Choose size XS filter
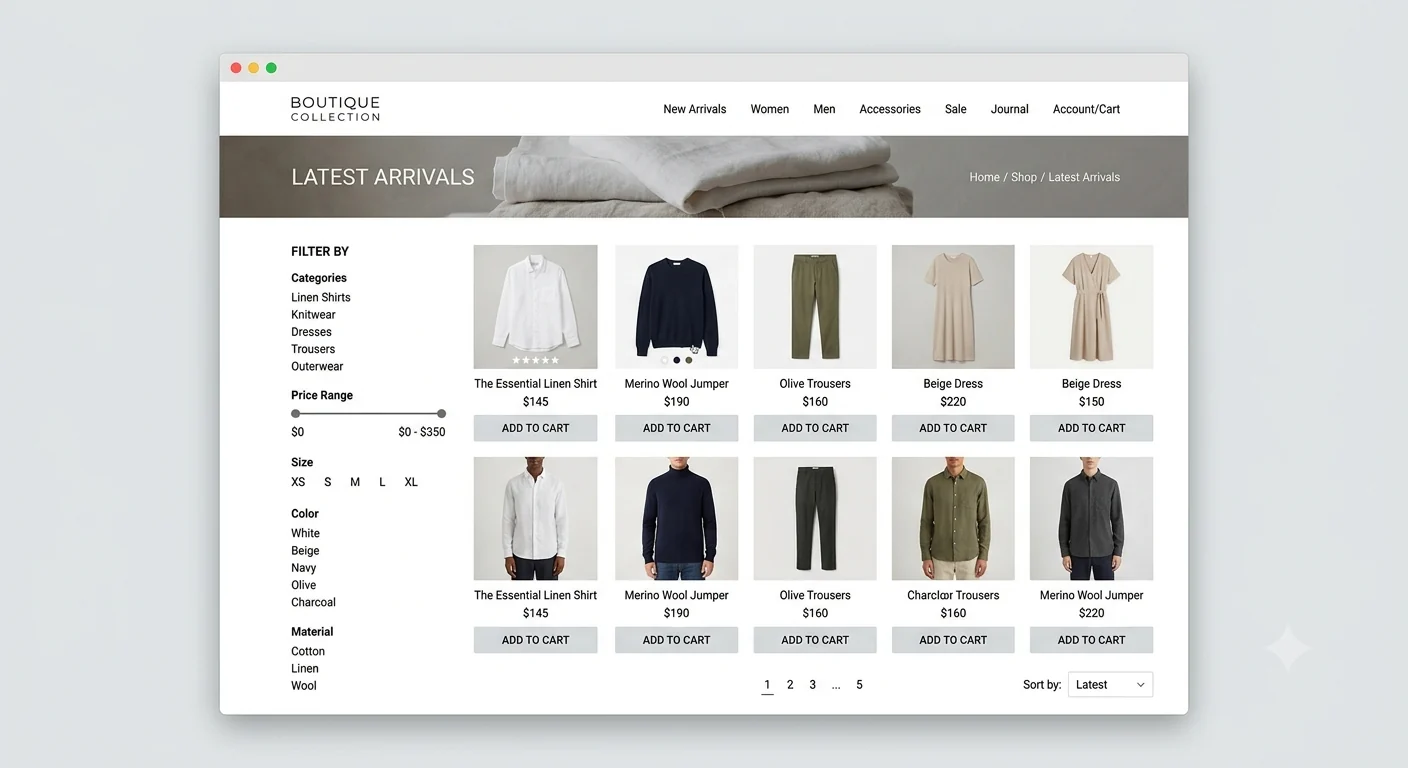 [x=298, y=482]
